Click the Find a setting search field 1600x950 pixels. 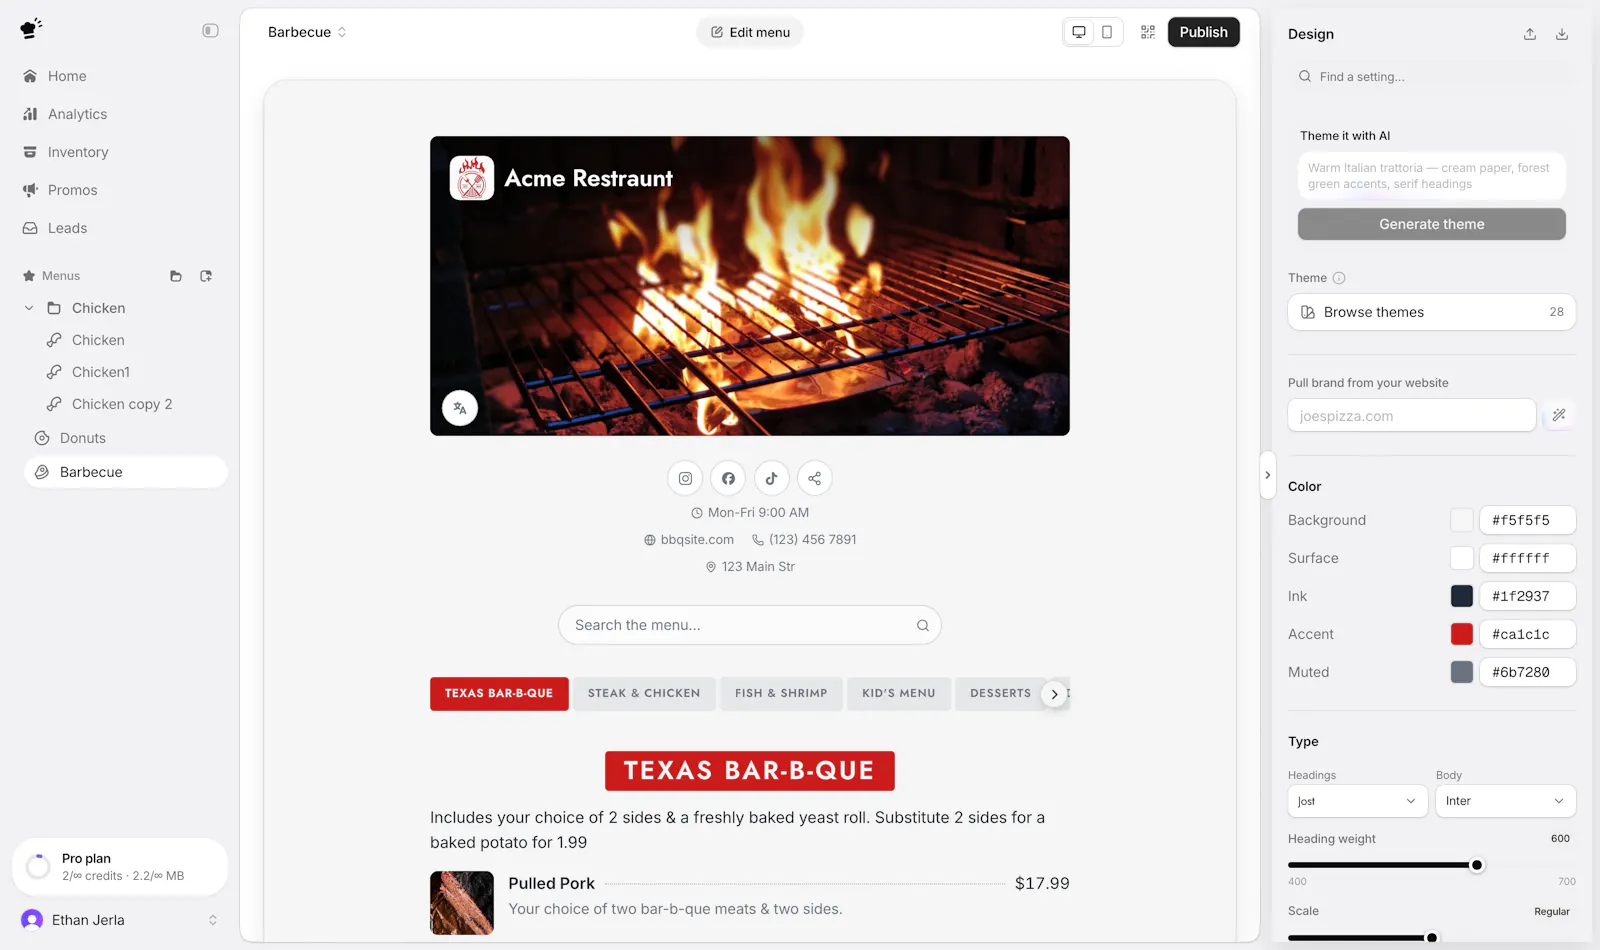click(x=1432, y=77)
